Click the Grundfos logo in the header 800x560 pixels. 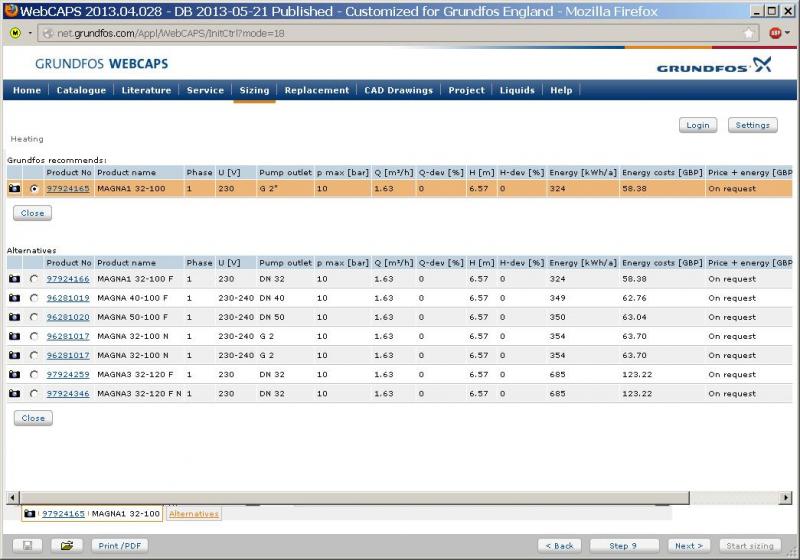click(x=714, y=66)
